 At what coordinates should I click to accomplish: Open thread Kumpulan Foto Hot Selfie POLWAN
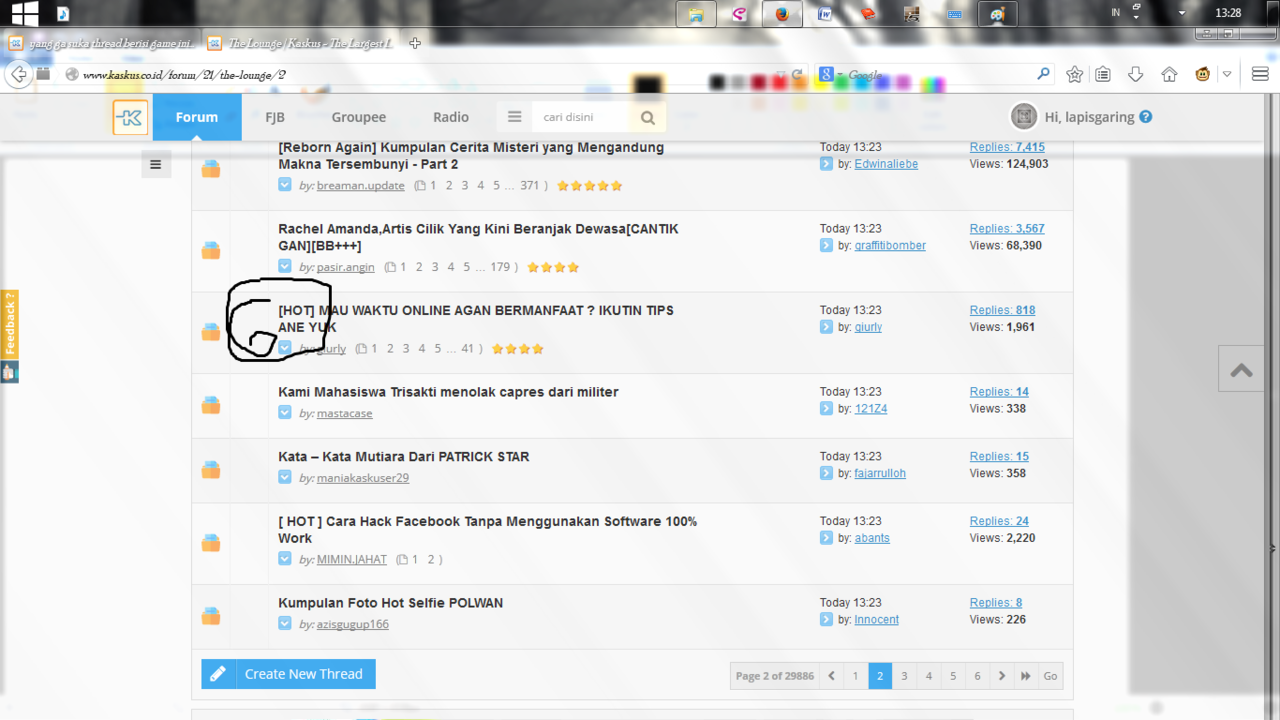(390, 603)
